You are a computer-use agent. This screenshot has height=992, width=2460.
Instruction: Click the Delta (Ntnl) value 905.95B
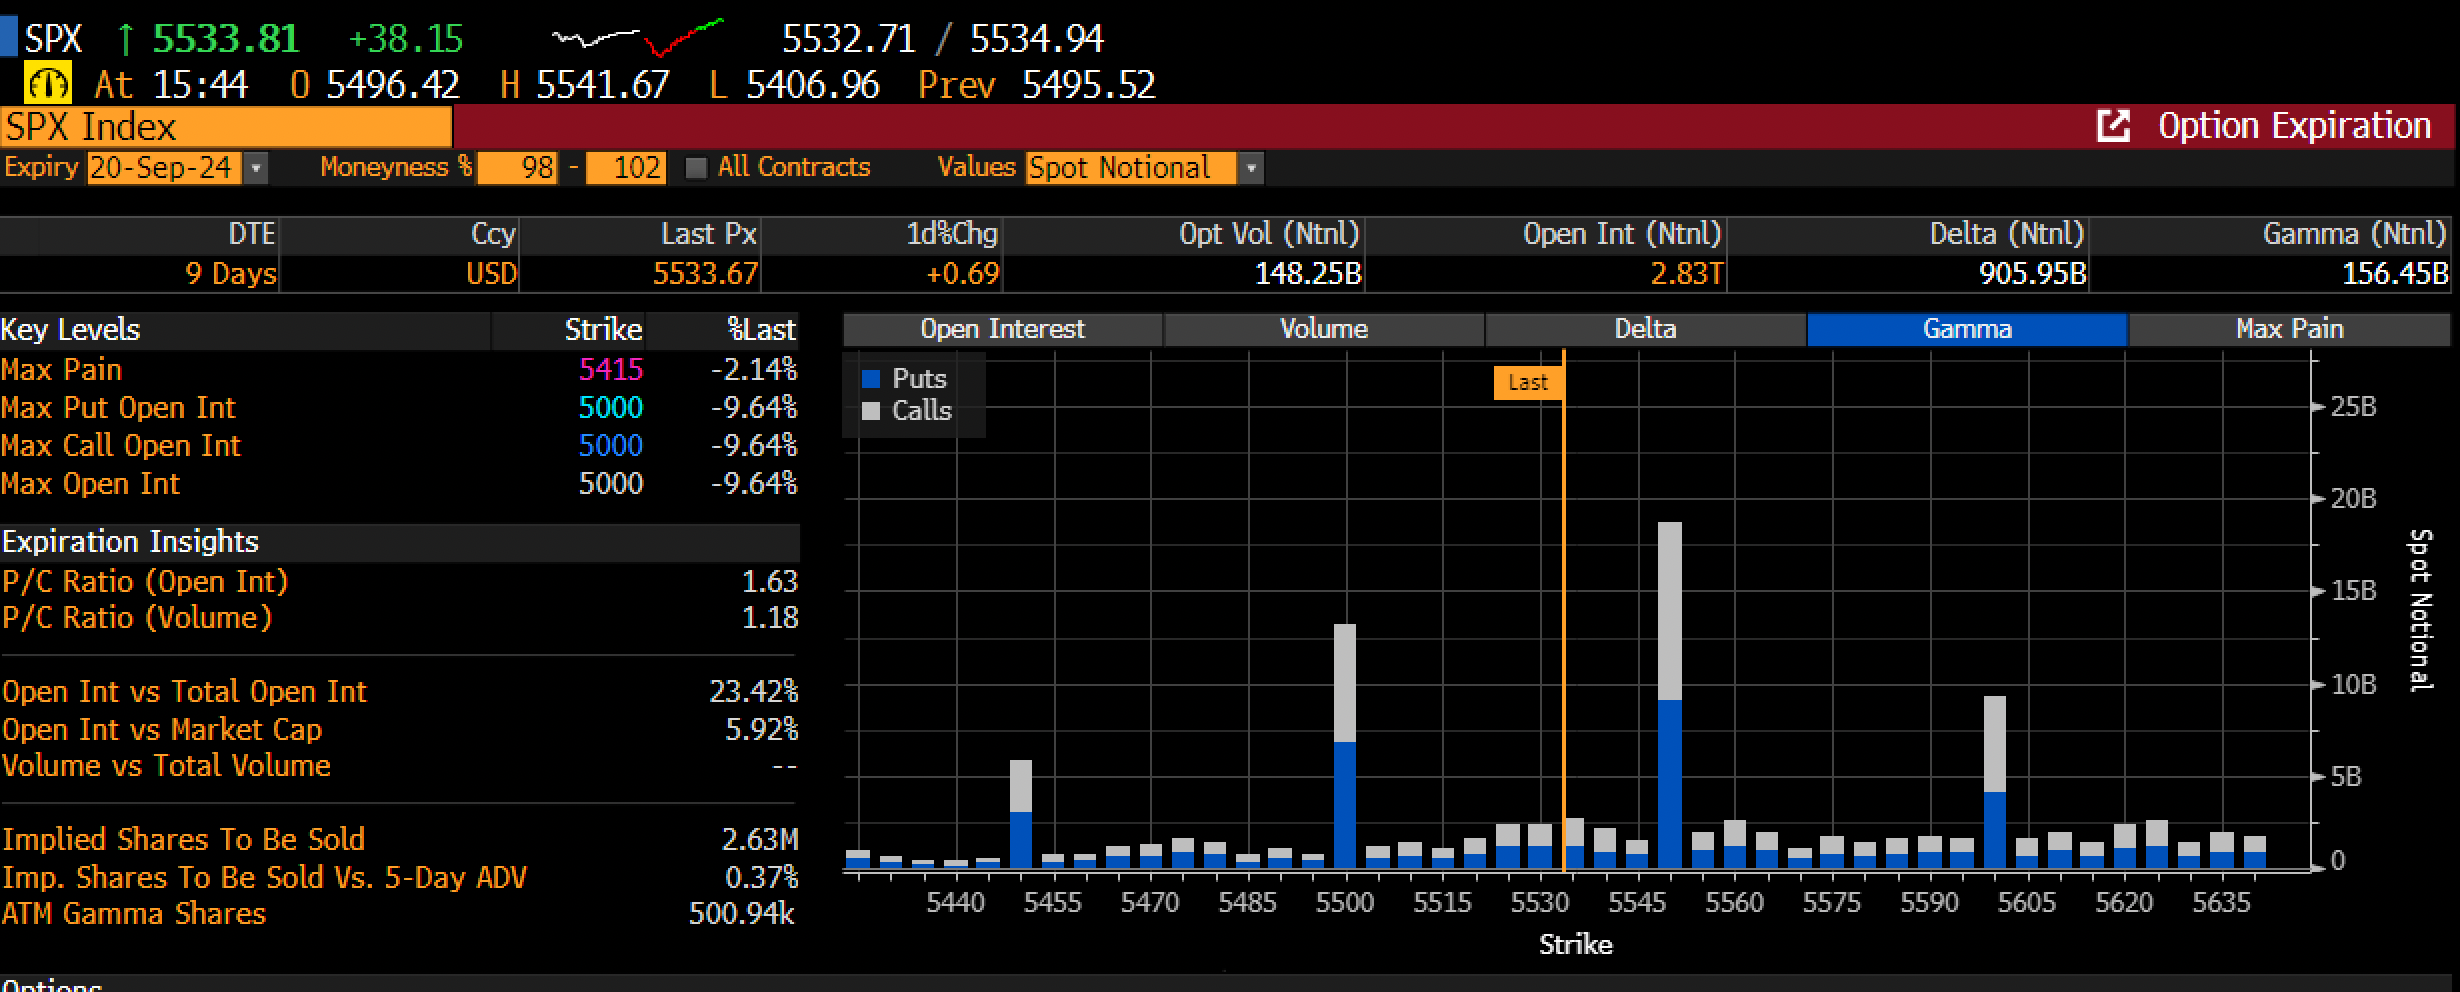2033,274
